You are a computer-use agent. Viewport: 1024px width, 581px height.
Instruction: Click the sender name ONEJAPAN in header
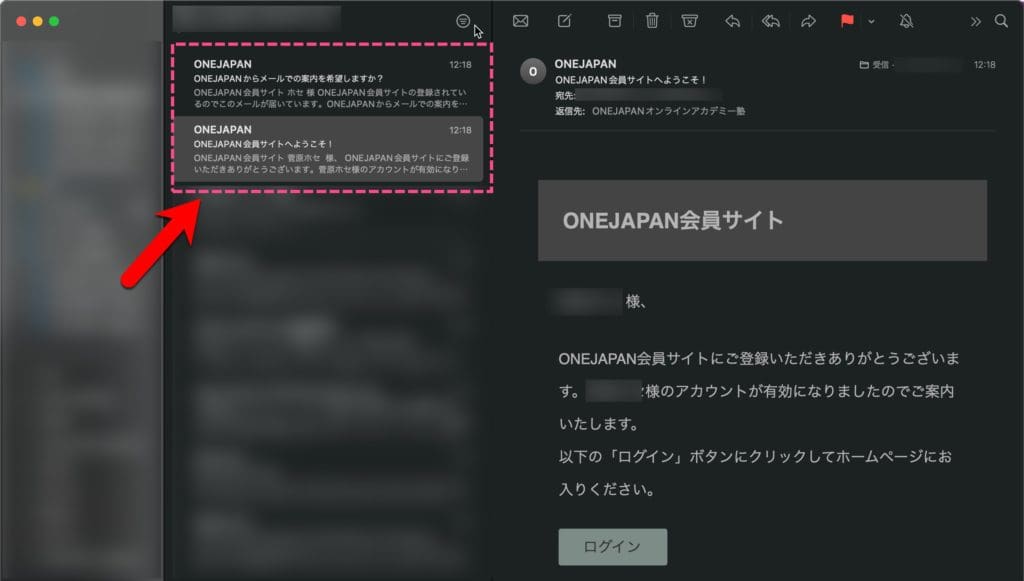pos(585,64)
